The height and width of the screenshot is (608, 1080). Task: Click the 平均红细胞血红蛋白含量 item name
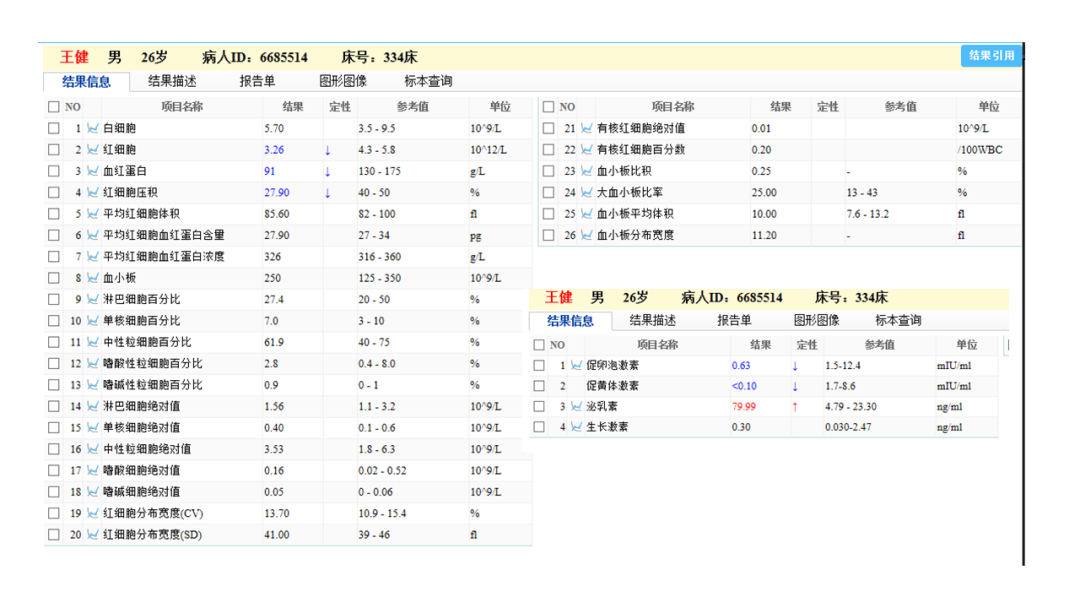click(x=164, y=235)
